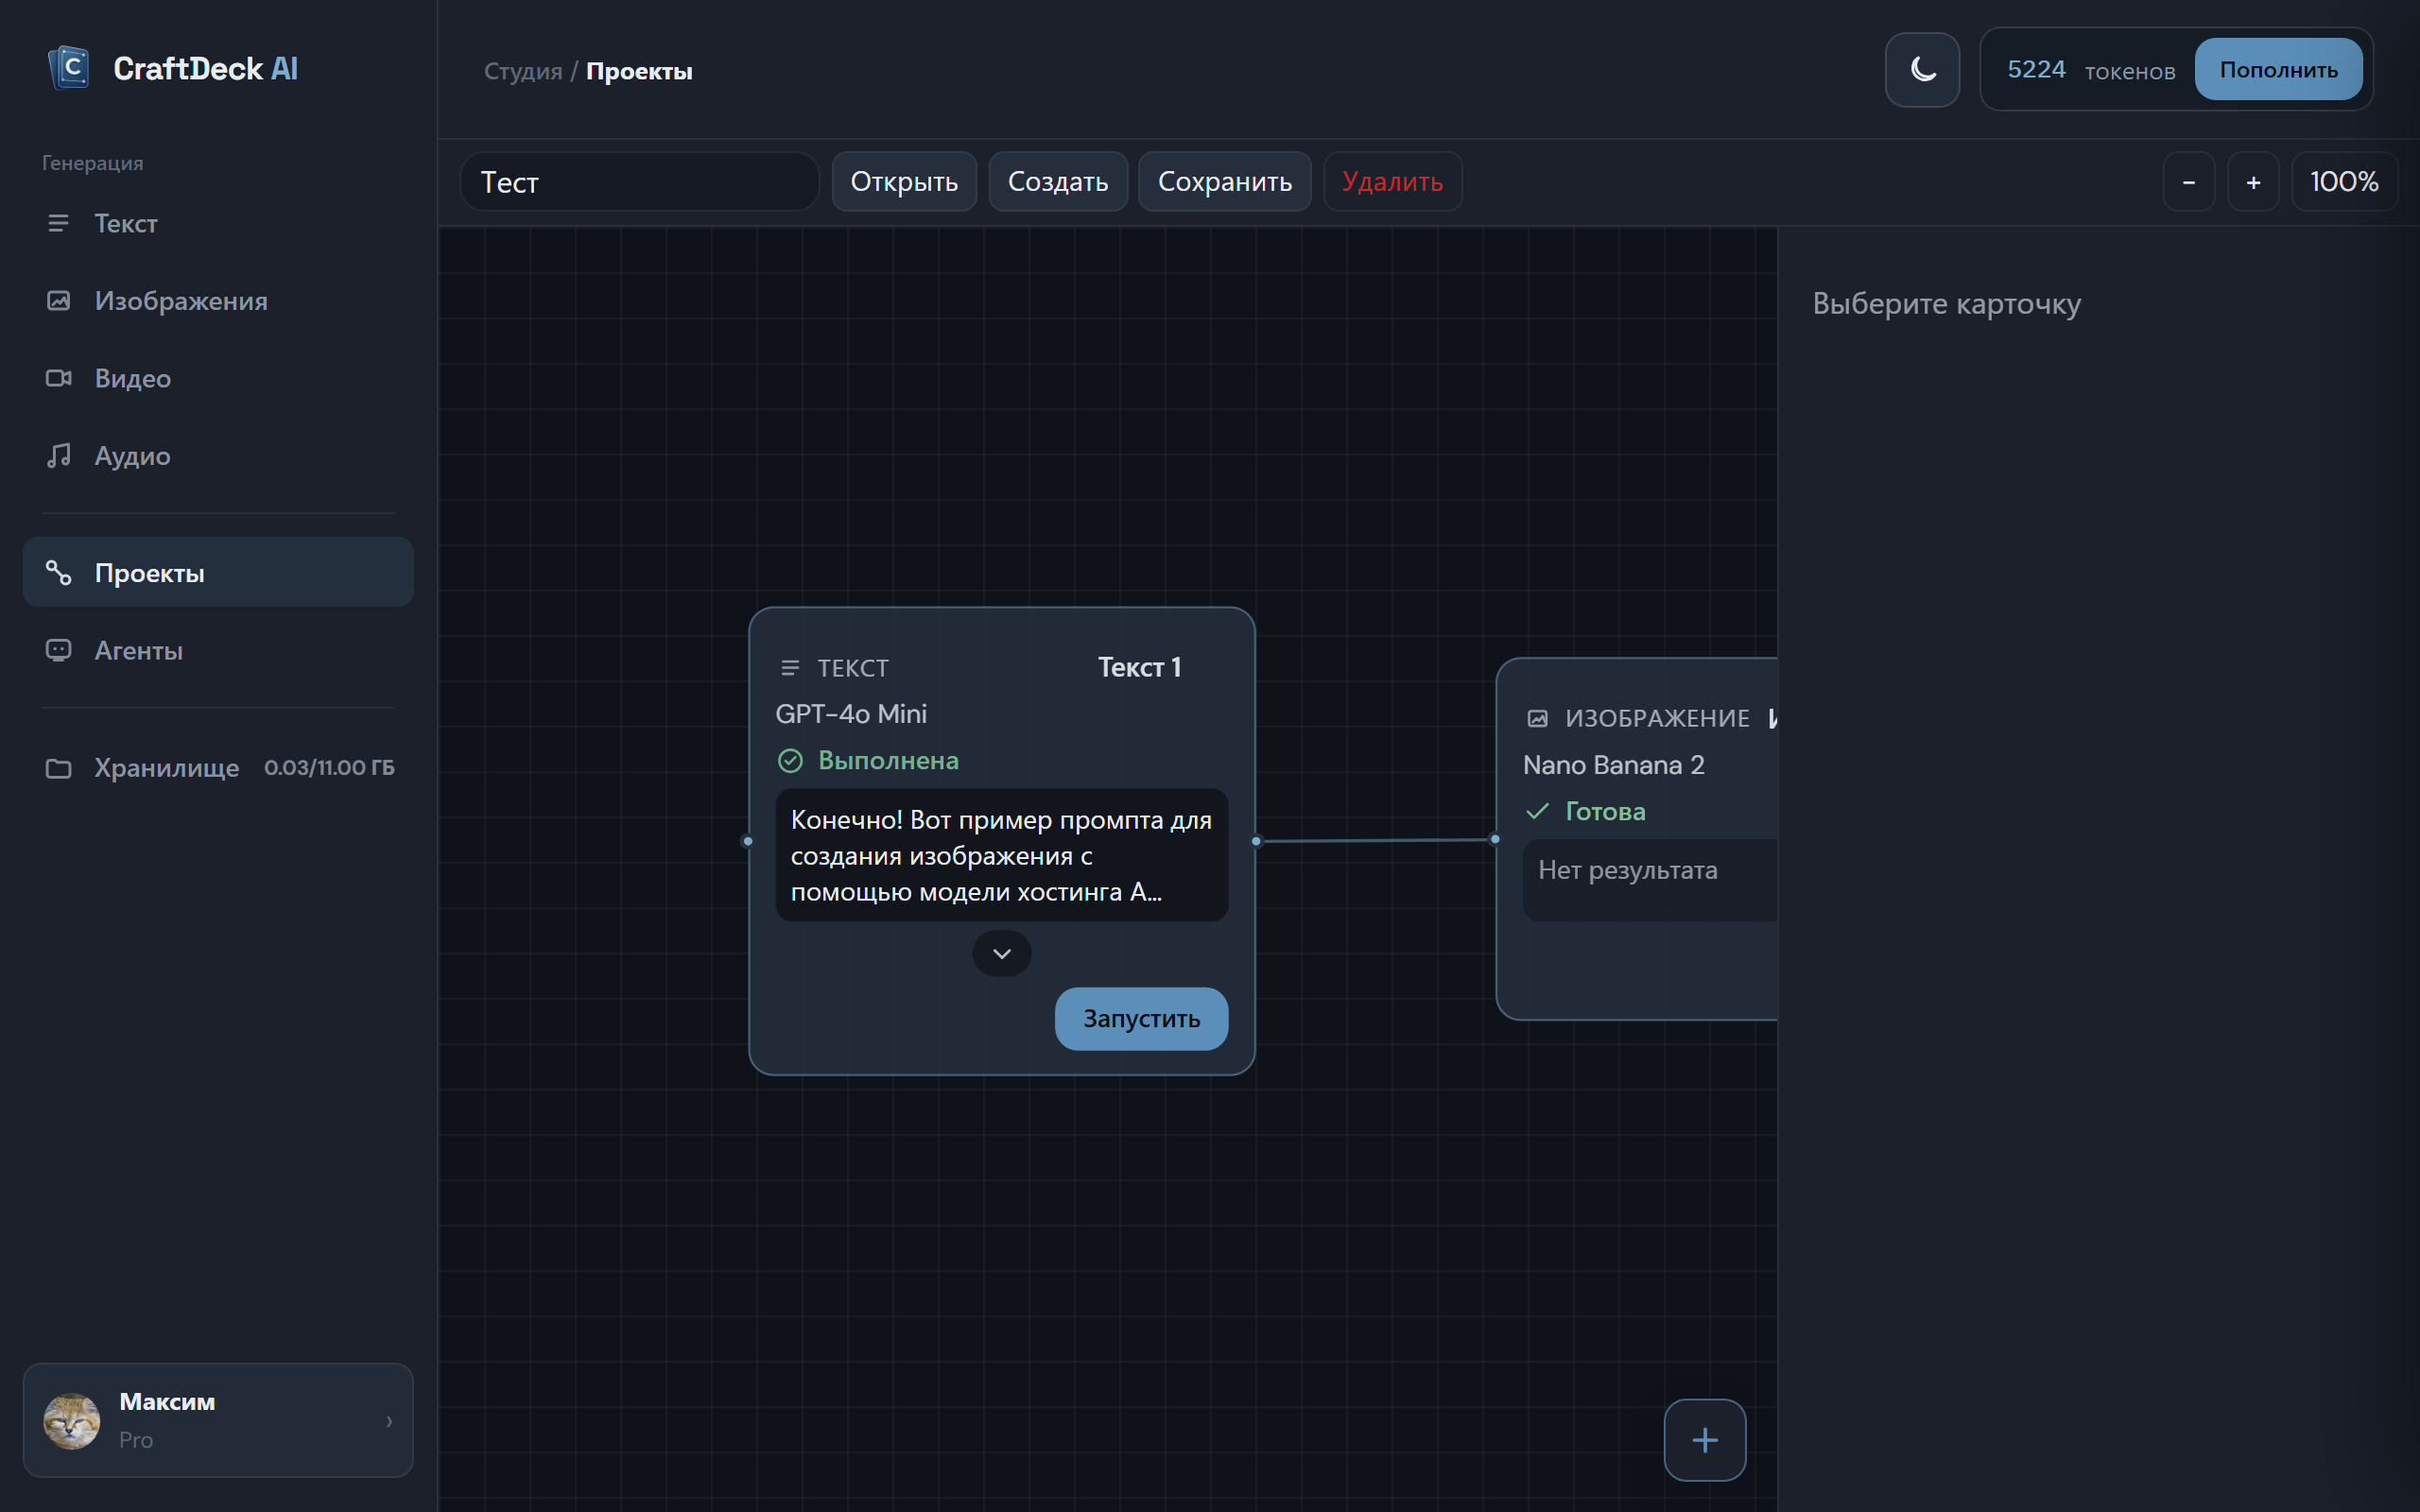This screenshot has width=2420, height=1512.
Task: Run the text card with Запустить
Action: click(x=1141, y=1018)
